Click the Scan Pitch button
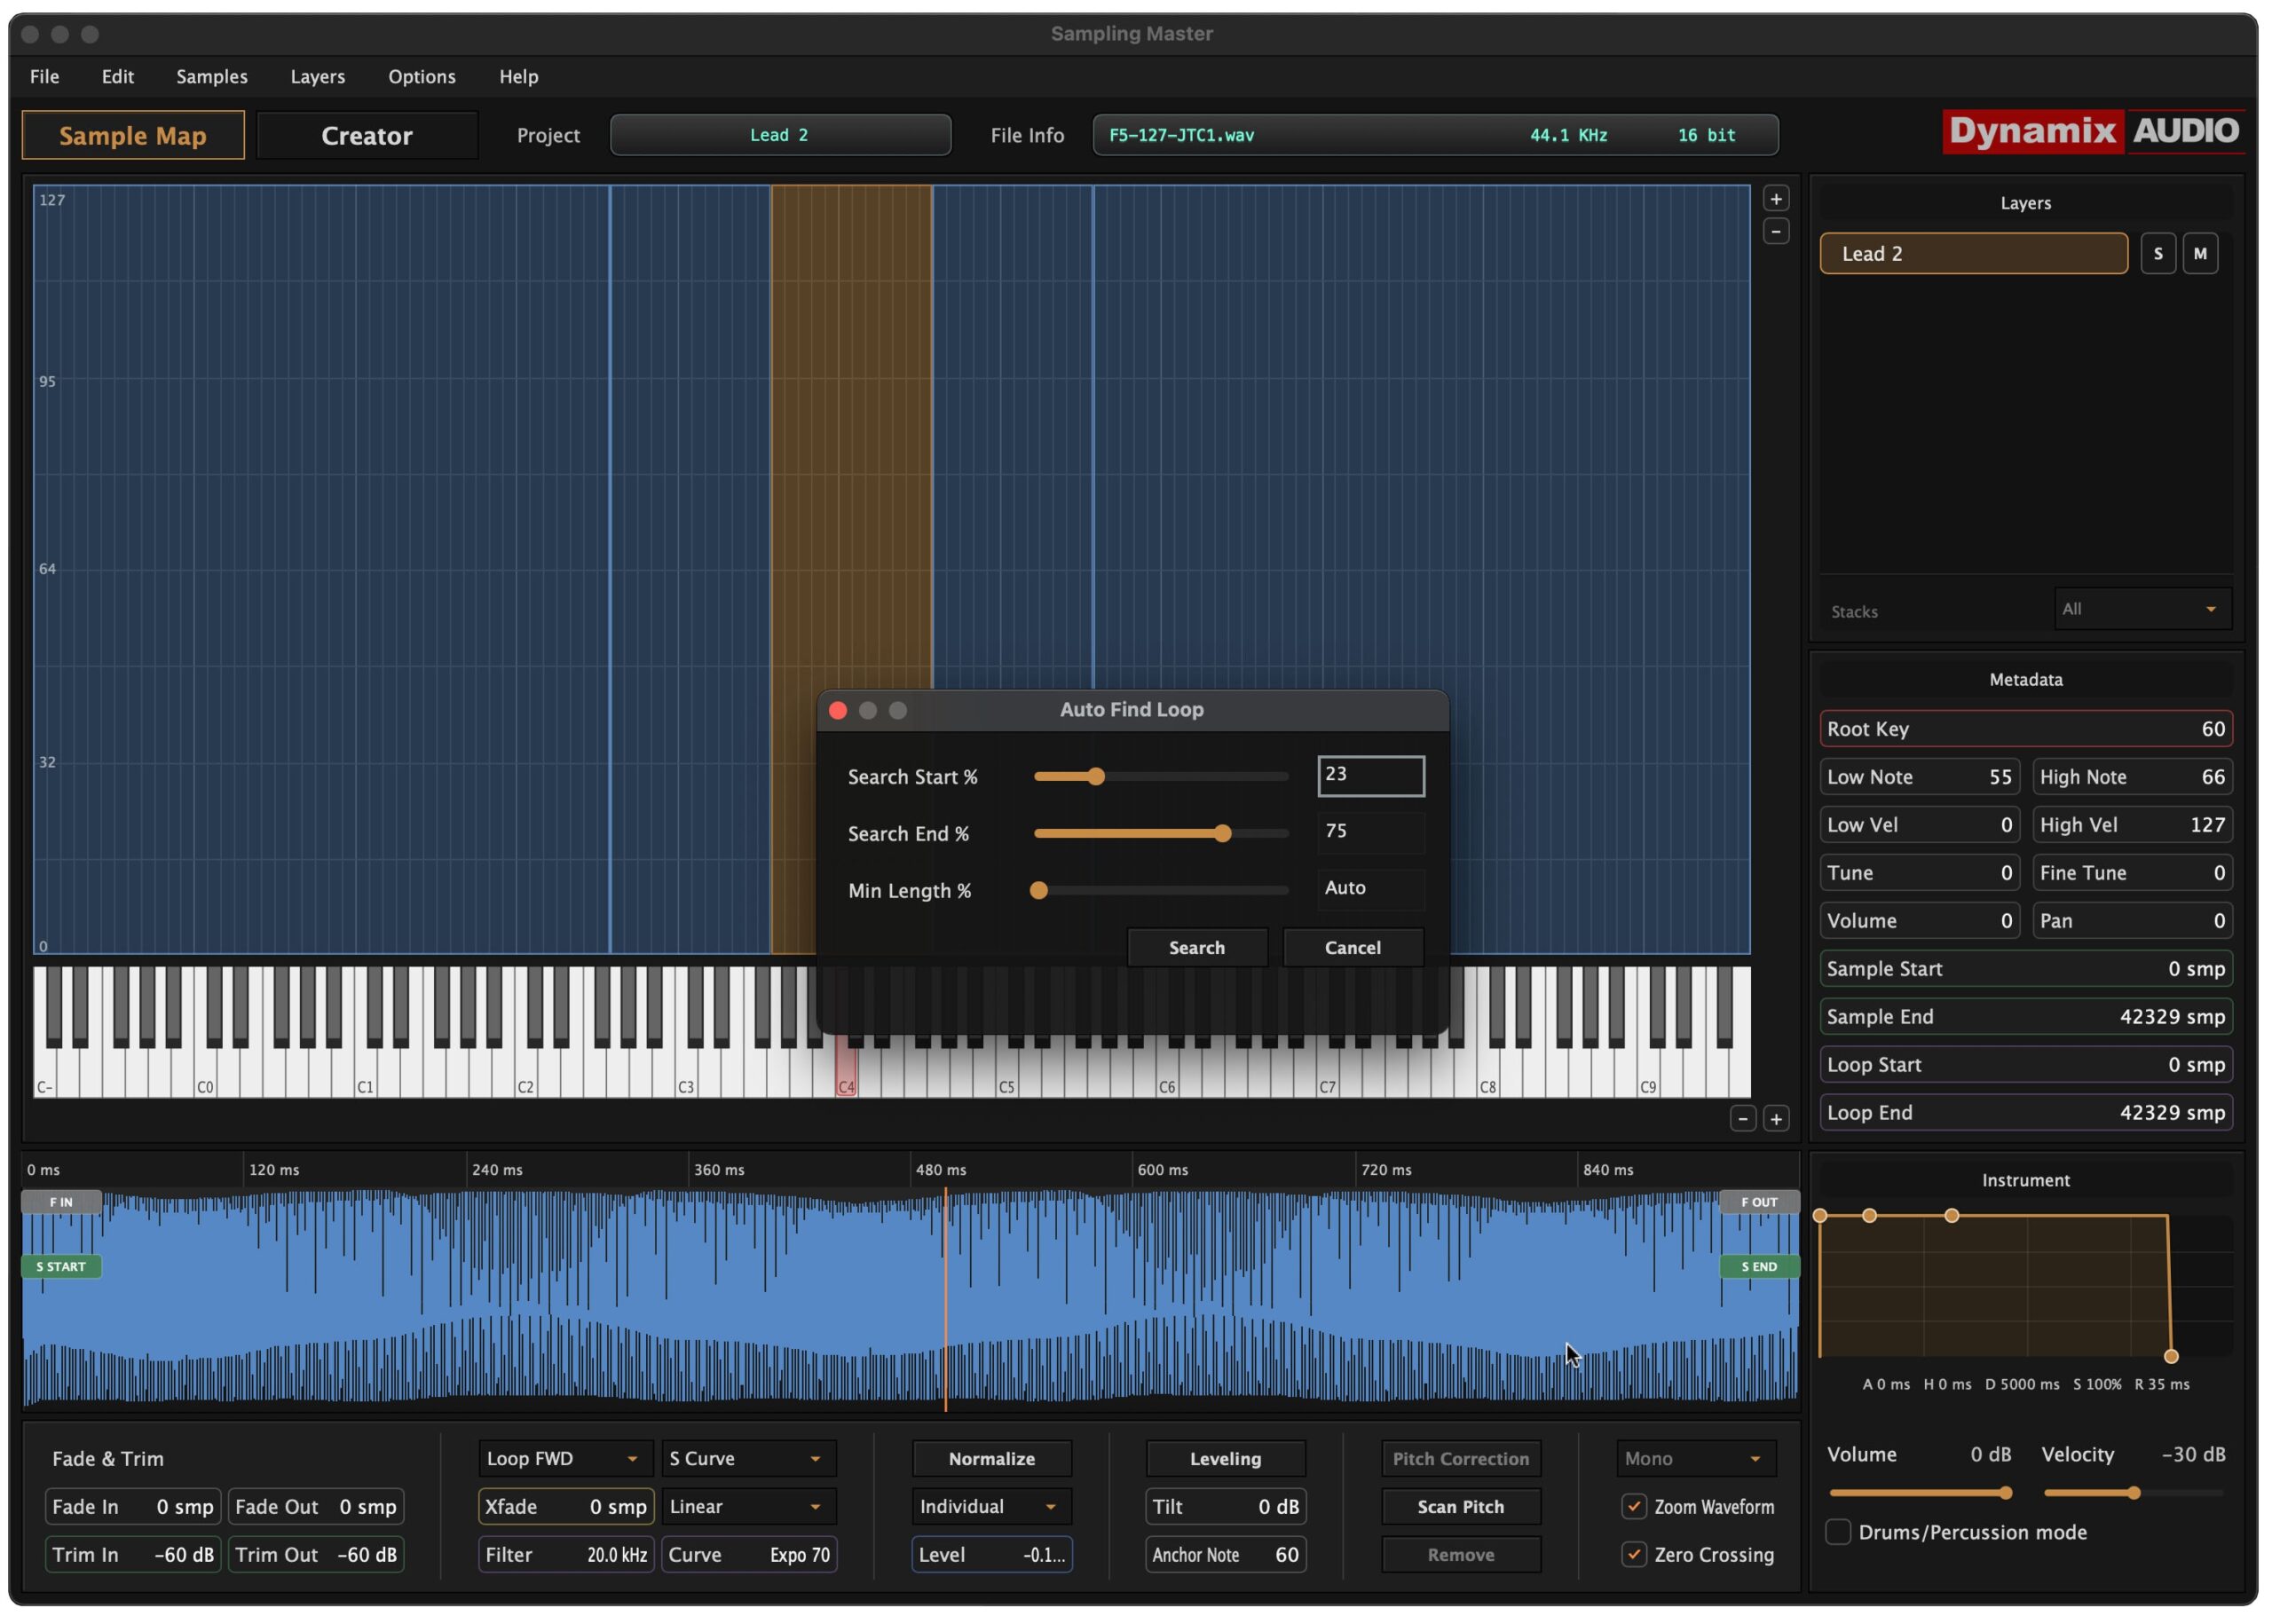 1460,1506
